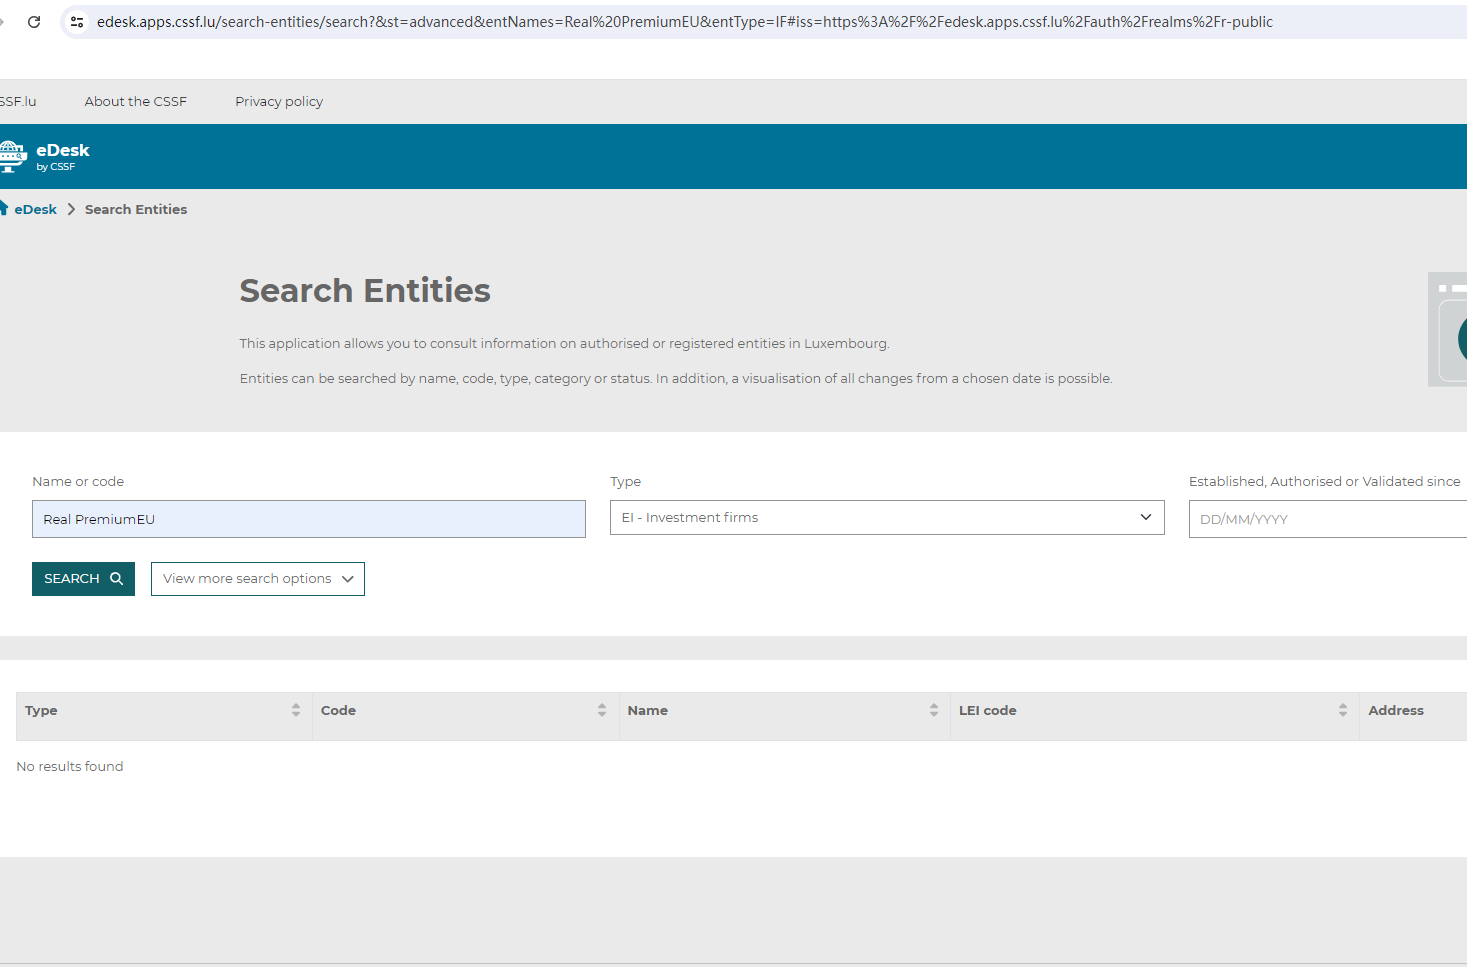The height and width of the screenshot is (967, 1467).
Task: Open the Privacy policy menu item
Action: [279, 102]
